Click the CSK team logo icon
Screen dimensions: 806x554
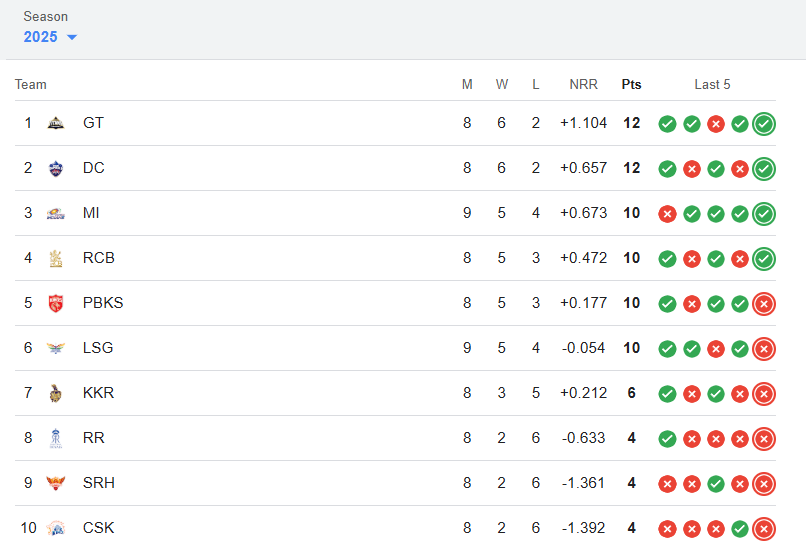pos(56,528)
